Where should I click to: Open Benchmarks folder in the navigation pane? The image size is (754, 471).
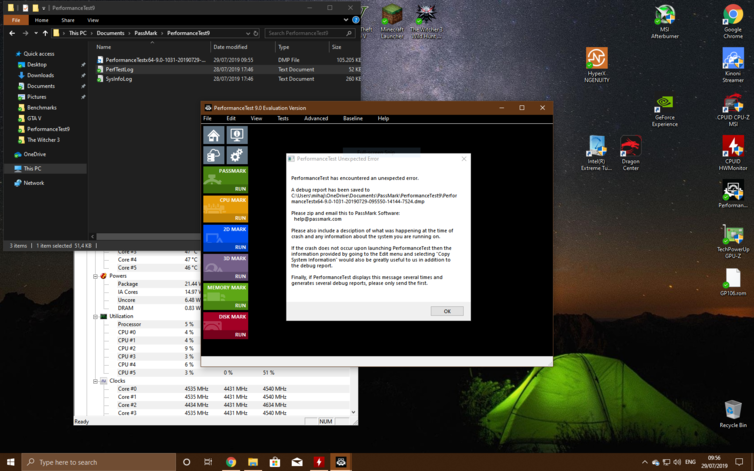[x=41, y=108]
